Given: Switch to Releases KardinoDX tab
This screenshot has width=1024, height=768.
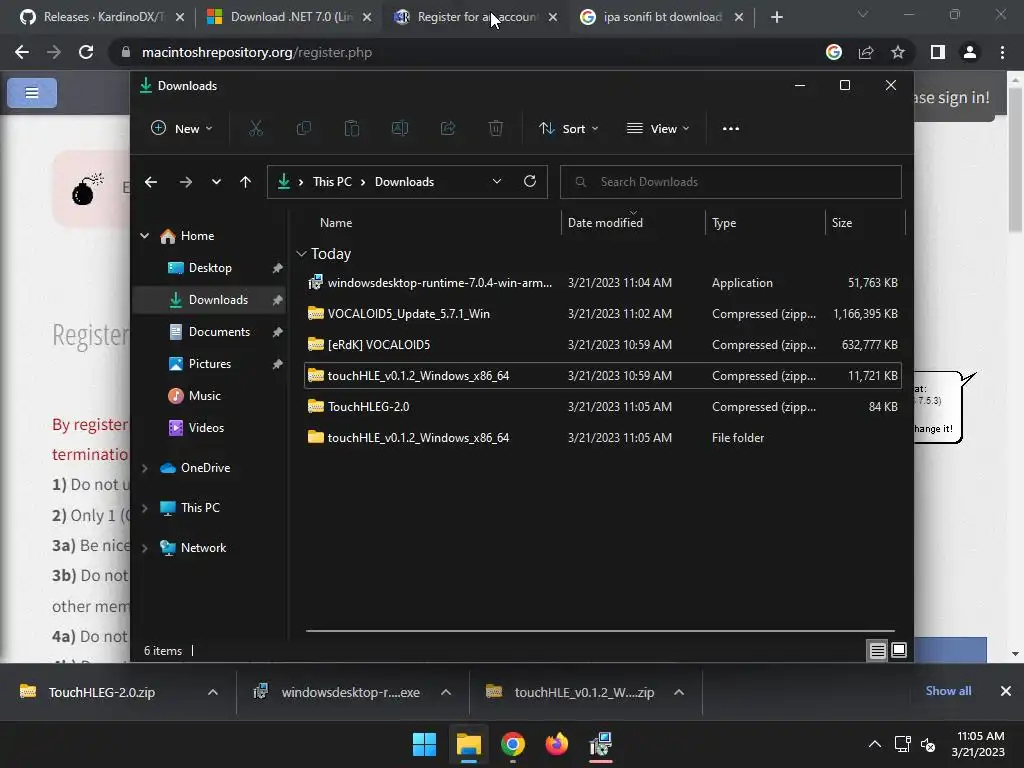Looking at the screenshot, I should click(102, 17).
